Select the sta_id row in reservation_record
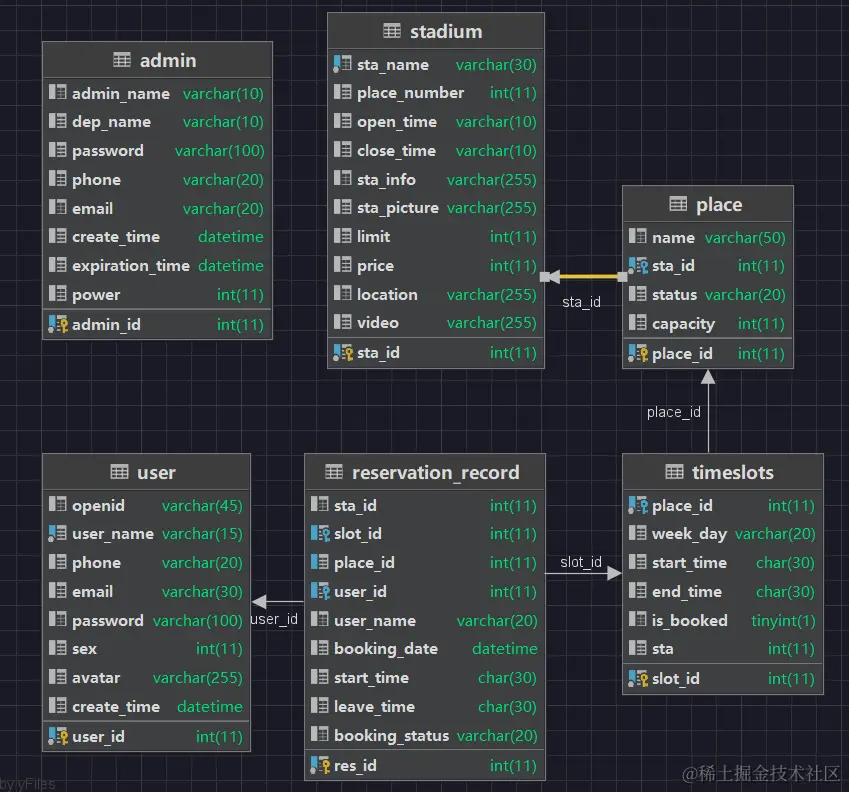The width and height of the screenshot is (849, 792). 424,505
